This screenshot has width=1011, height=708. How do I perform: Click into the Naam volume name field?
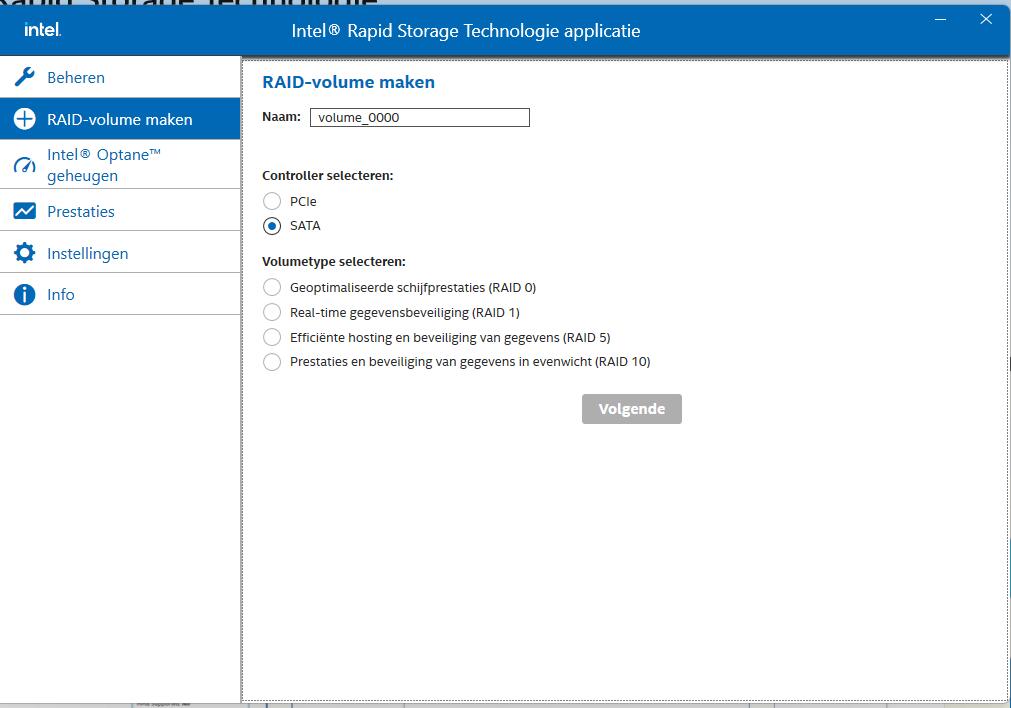point(420,117)
